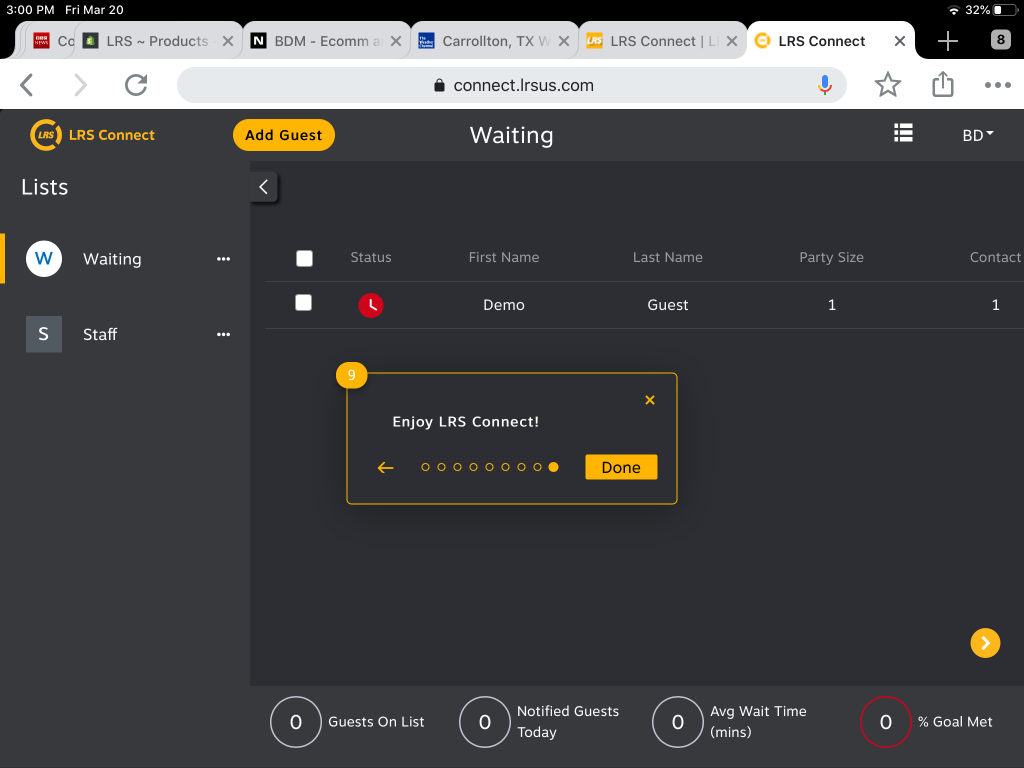Check the Demo Guest row checkbox
Screen dimensions: 1024x768
[304, 304]
